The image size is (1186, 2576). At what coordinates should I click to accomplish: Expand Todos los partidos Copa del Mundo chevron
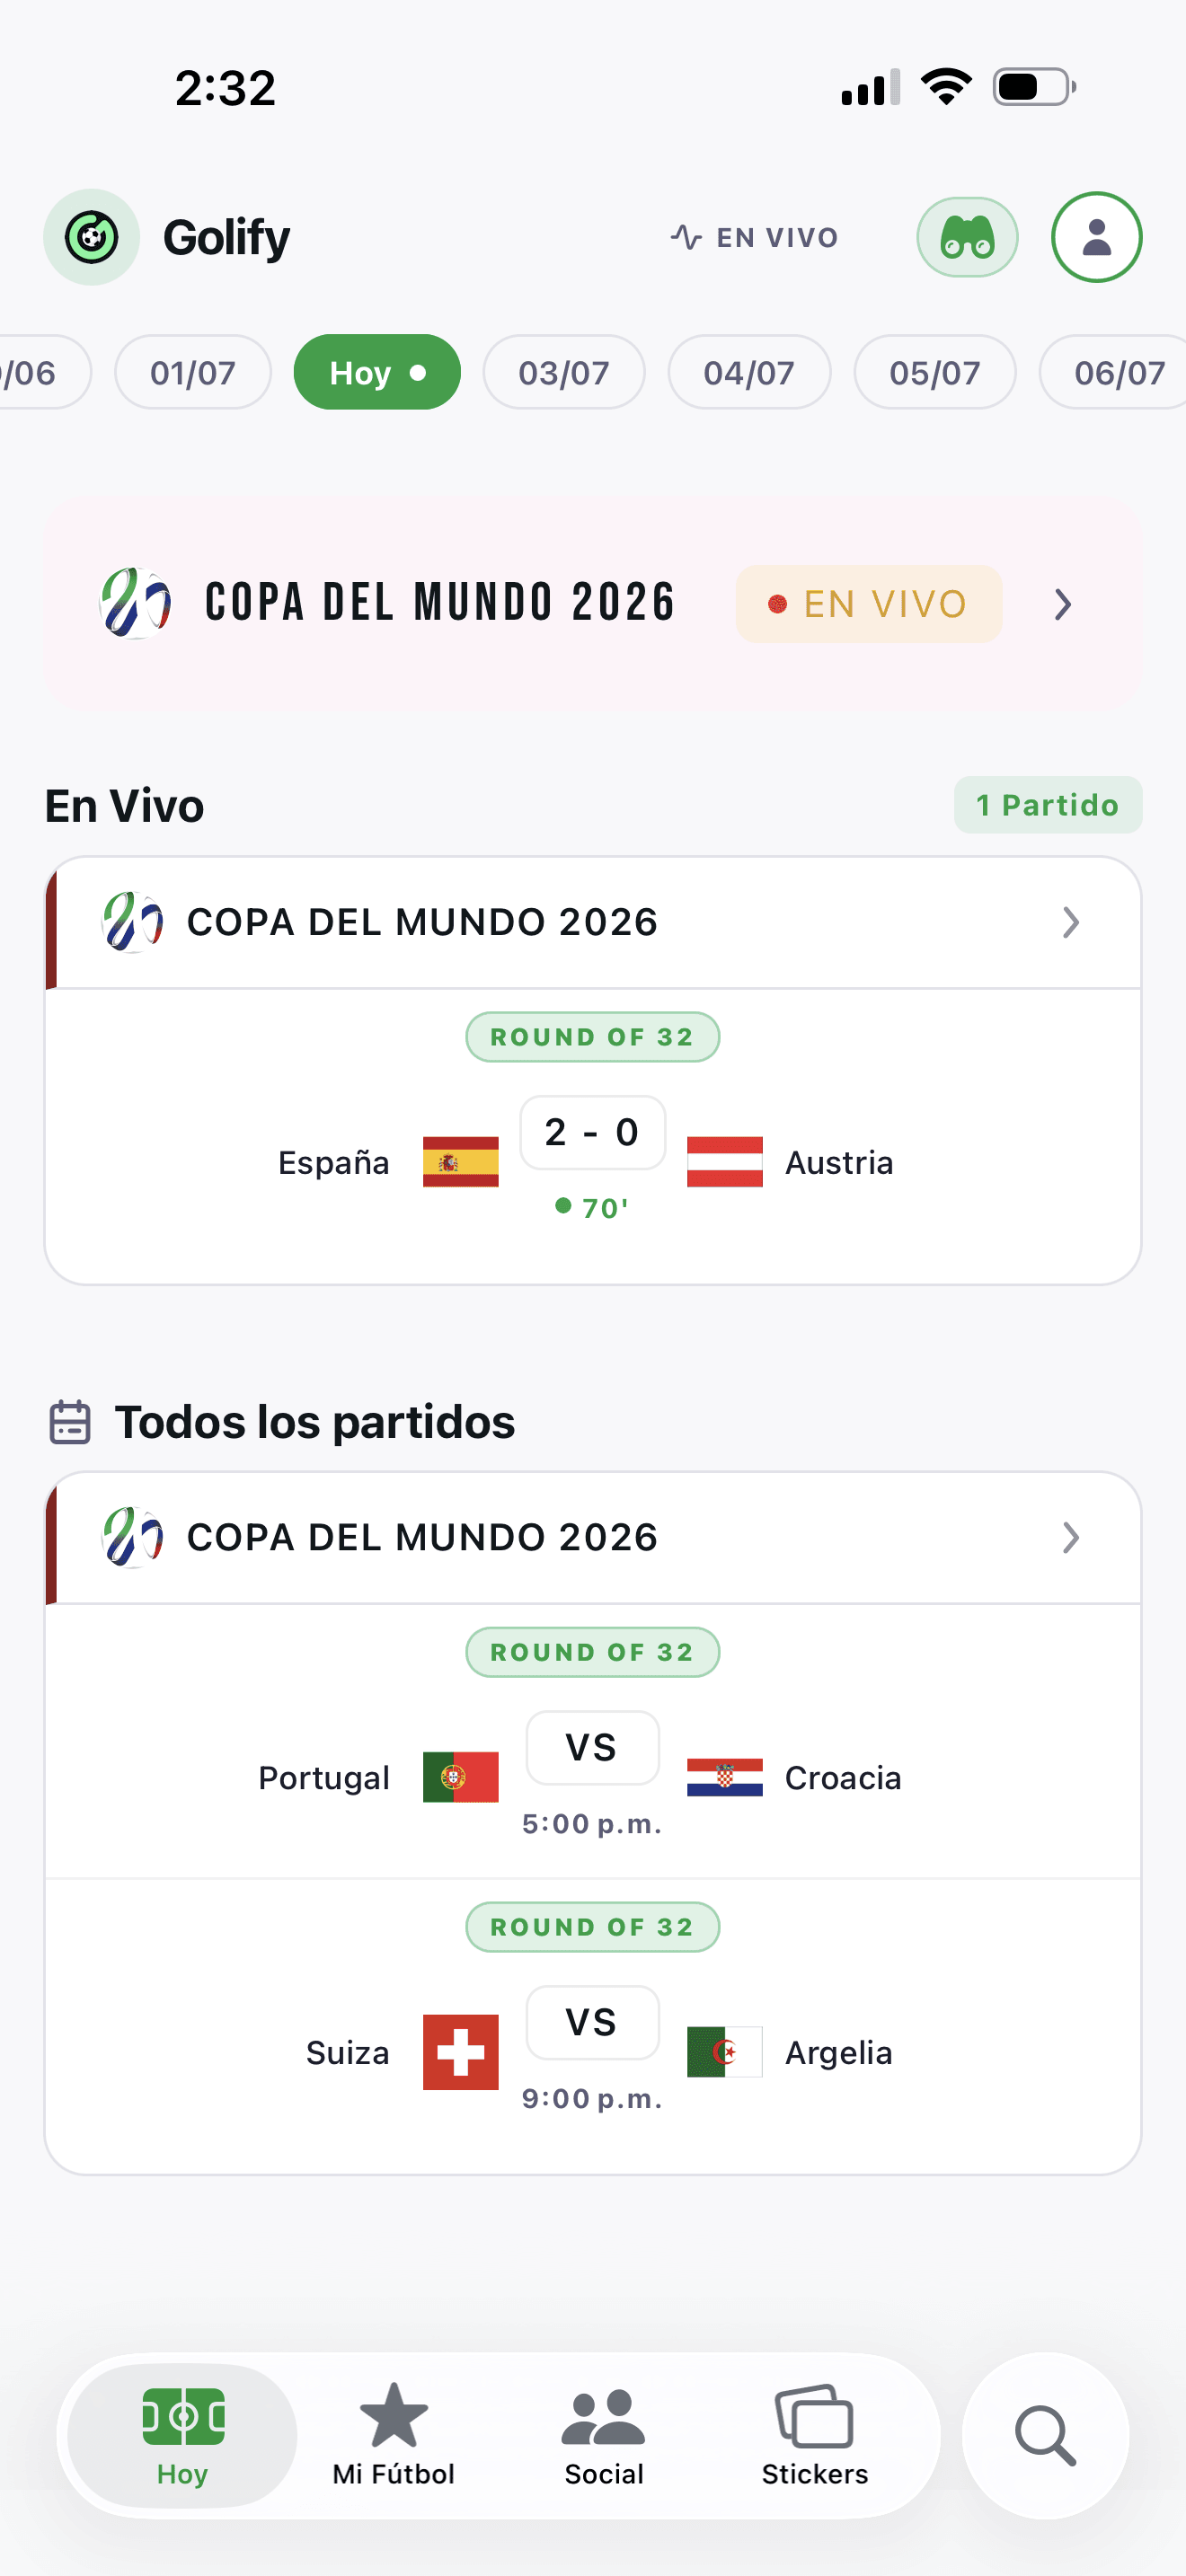point(1070,1537)
